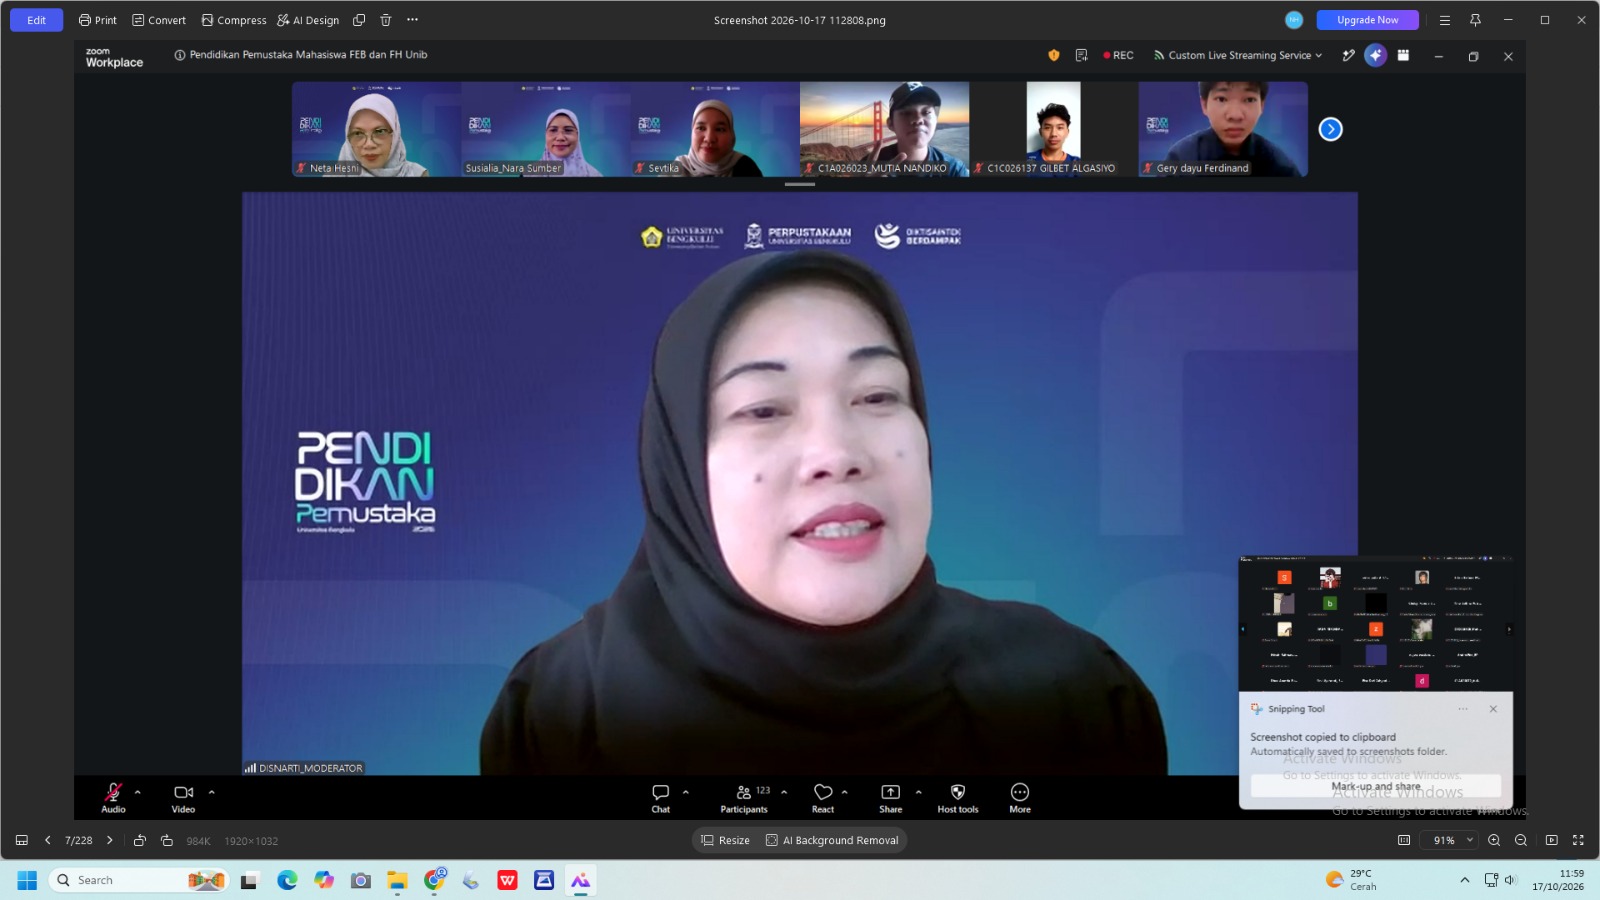
Task: Open the 91% zoom level dropdown
Action: point(1452,841)
